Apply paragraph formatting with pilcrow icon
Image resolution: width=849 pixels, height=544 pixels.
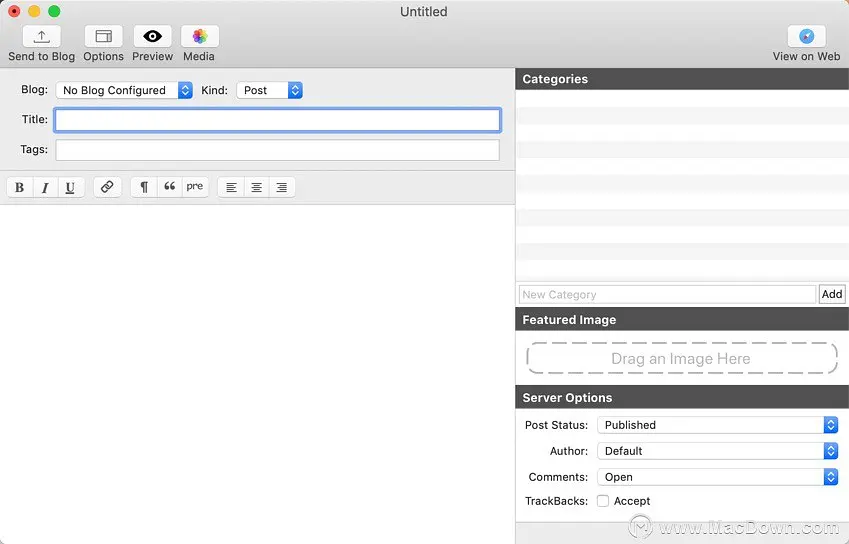pos(144,187)
